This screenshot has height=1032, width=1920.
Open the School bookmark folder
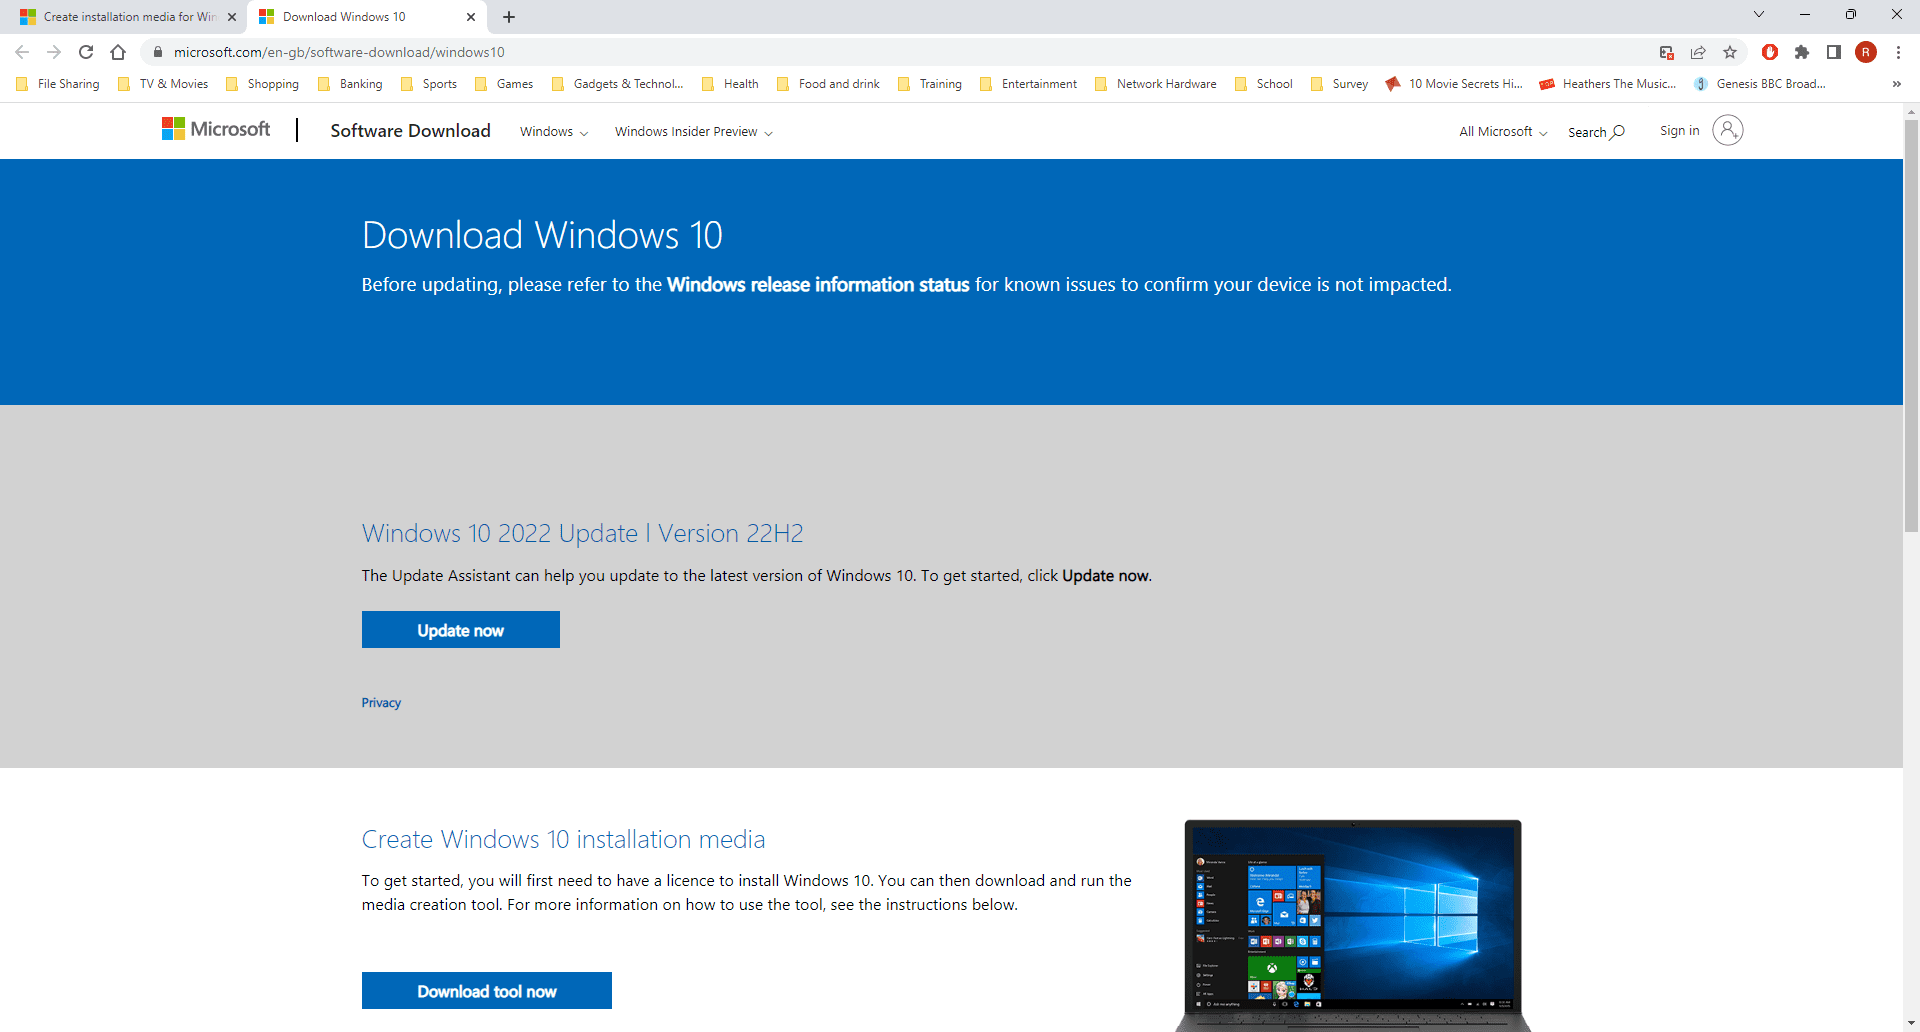point(1264,84)
